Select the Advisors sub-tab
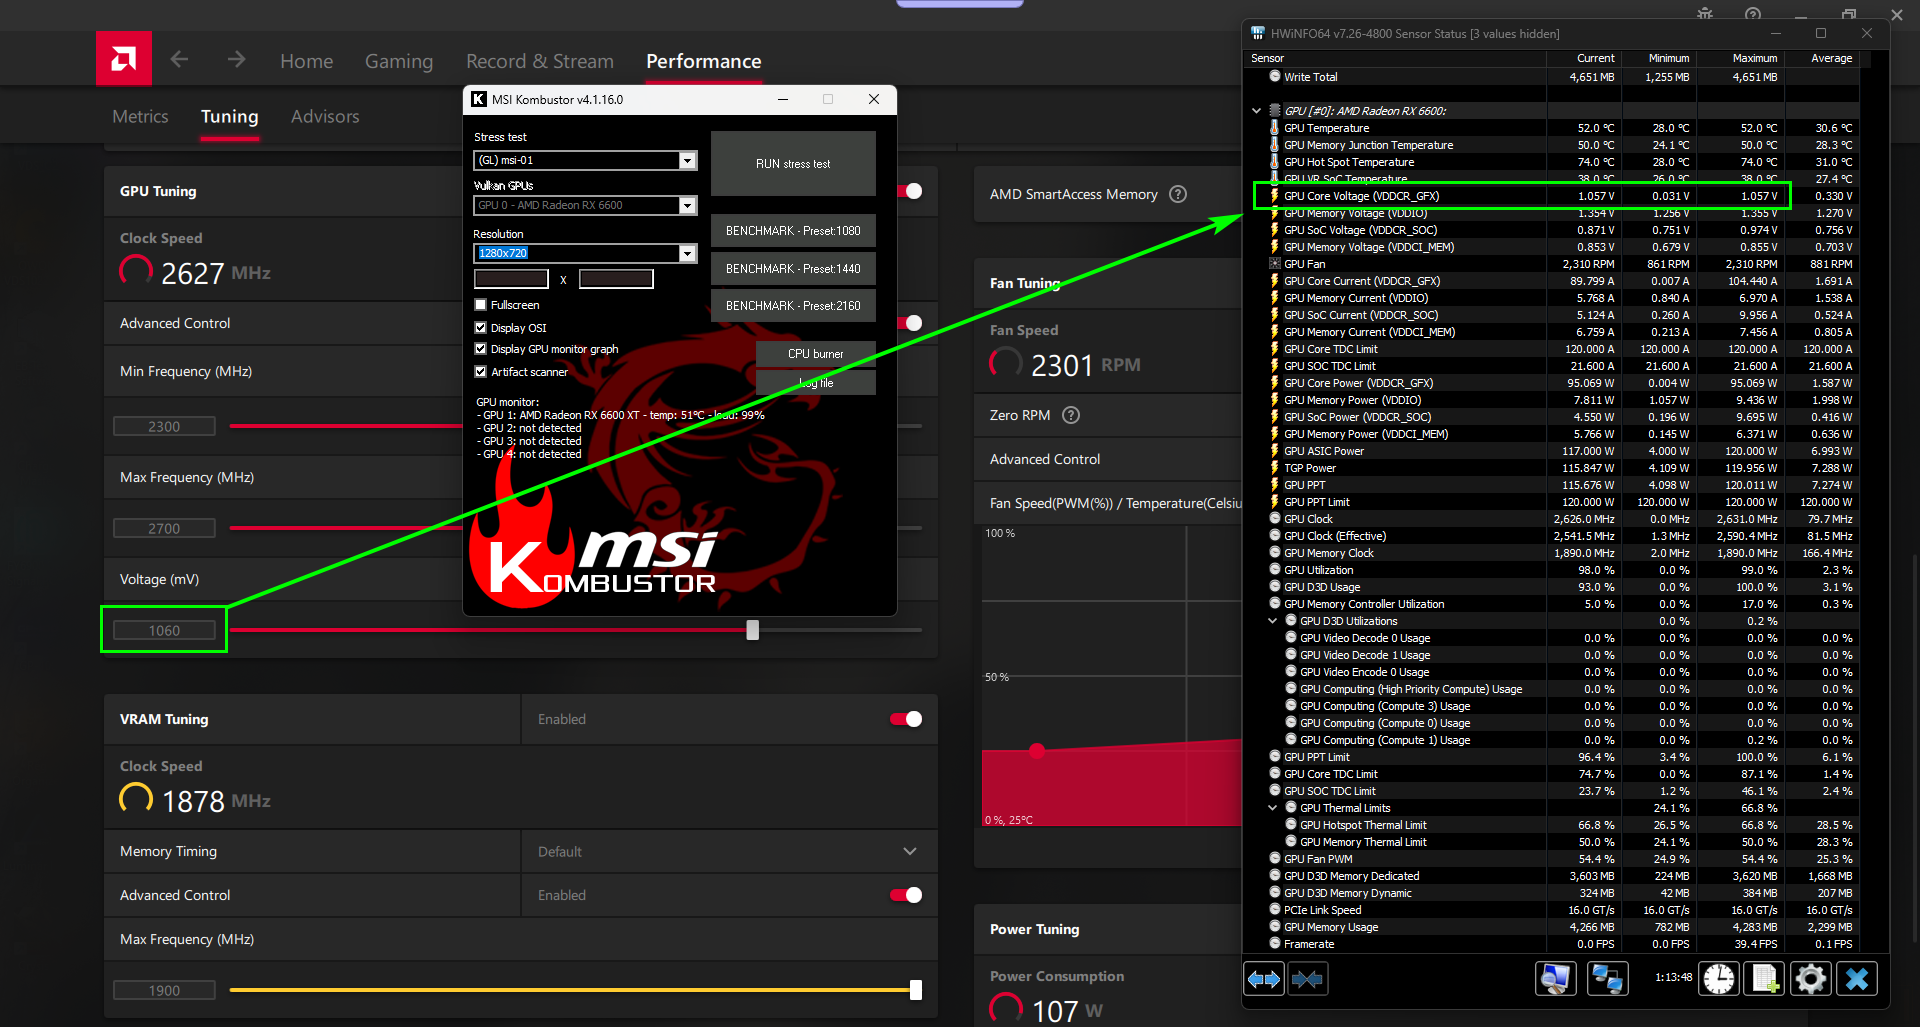This screenshot has width=1920, height=1027. [325, 116]
